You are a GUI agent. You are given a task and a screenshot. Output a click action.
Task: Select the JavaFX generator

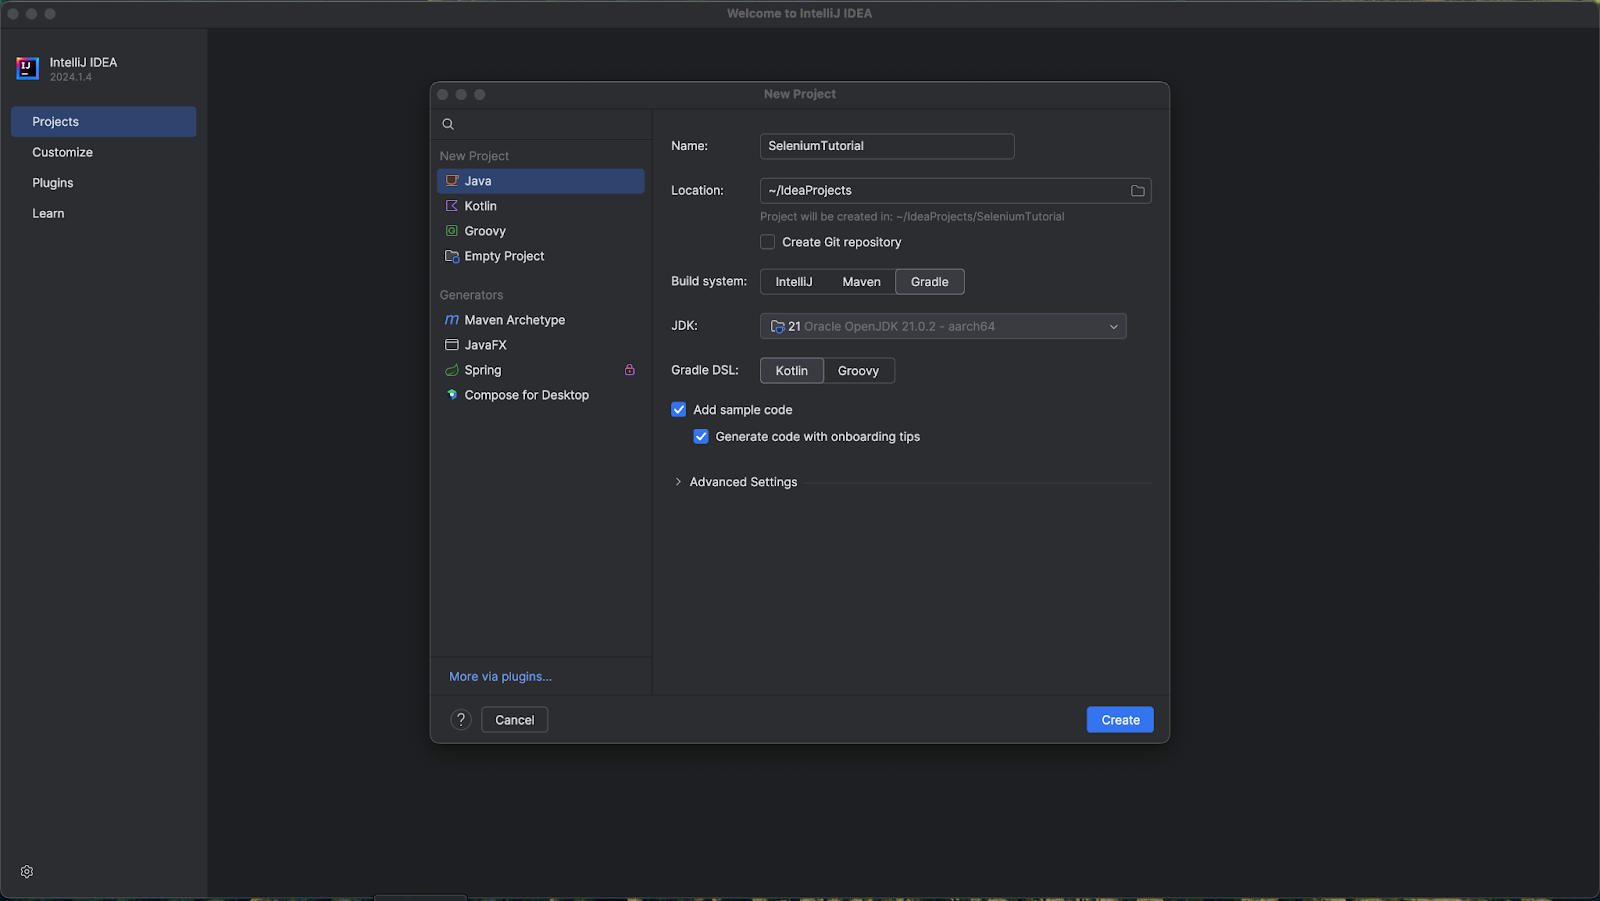click(x=487, y=344)
